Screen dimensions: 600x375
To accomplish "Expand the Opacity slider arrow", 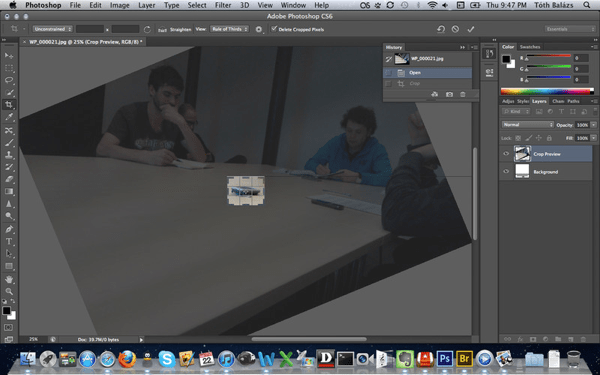I will pyautogui.click(x=593, y=125).
